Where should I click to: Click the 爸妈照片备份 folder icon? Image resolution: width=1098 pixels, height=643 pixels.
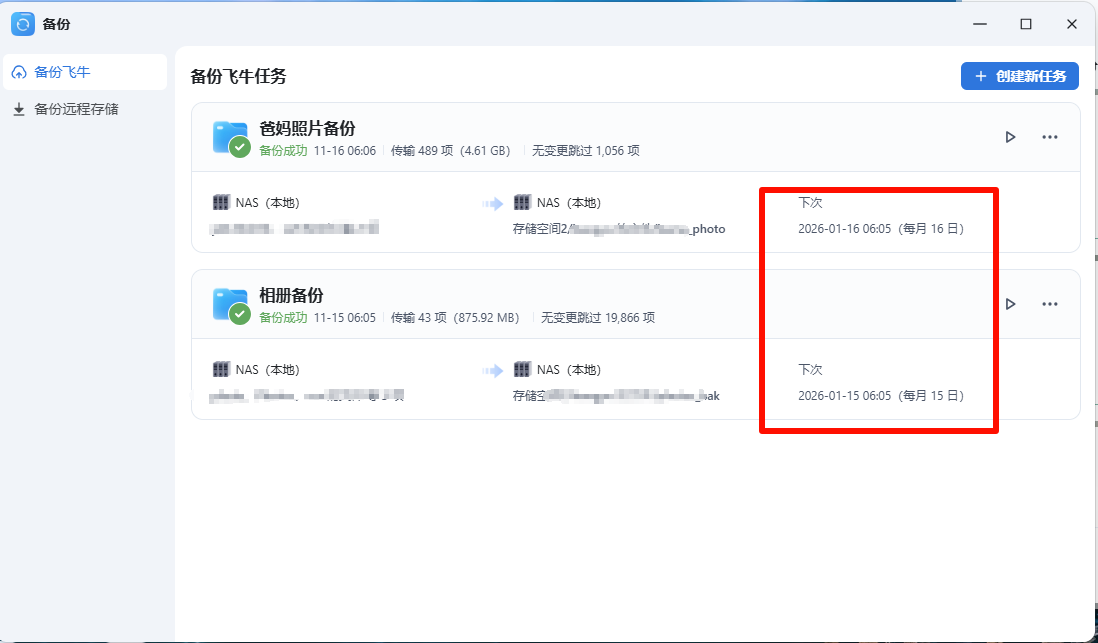click(x=232, y=138)
